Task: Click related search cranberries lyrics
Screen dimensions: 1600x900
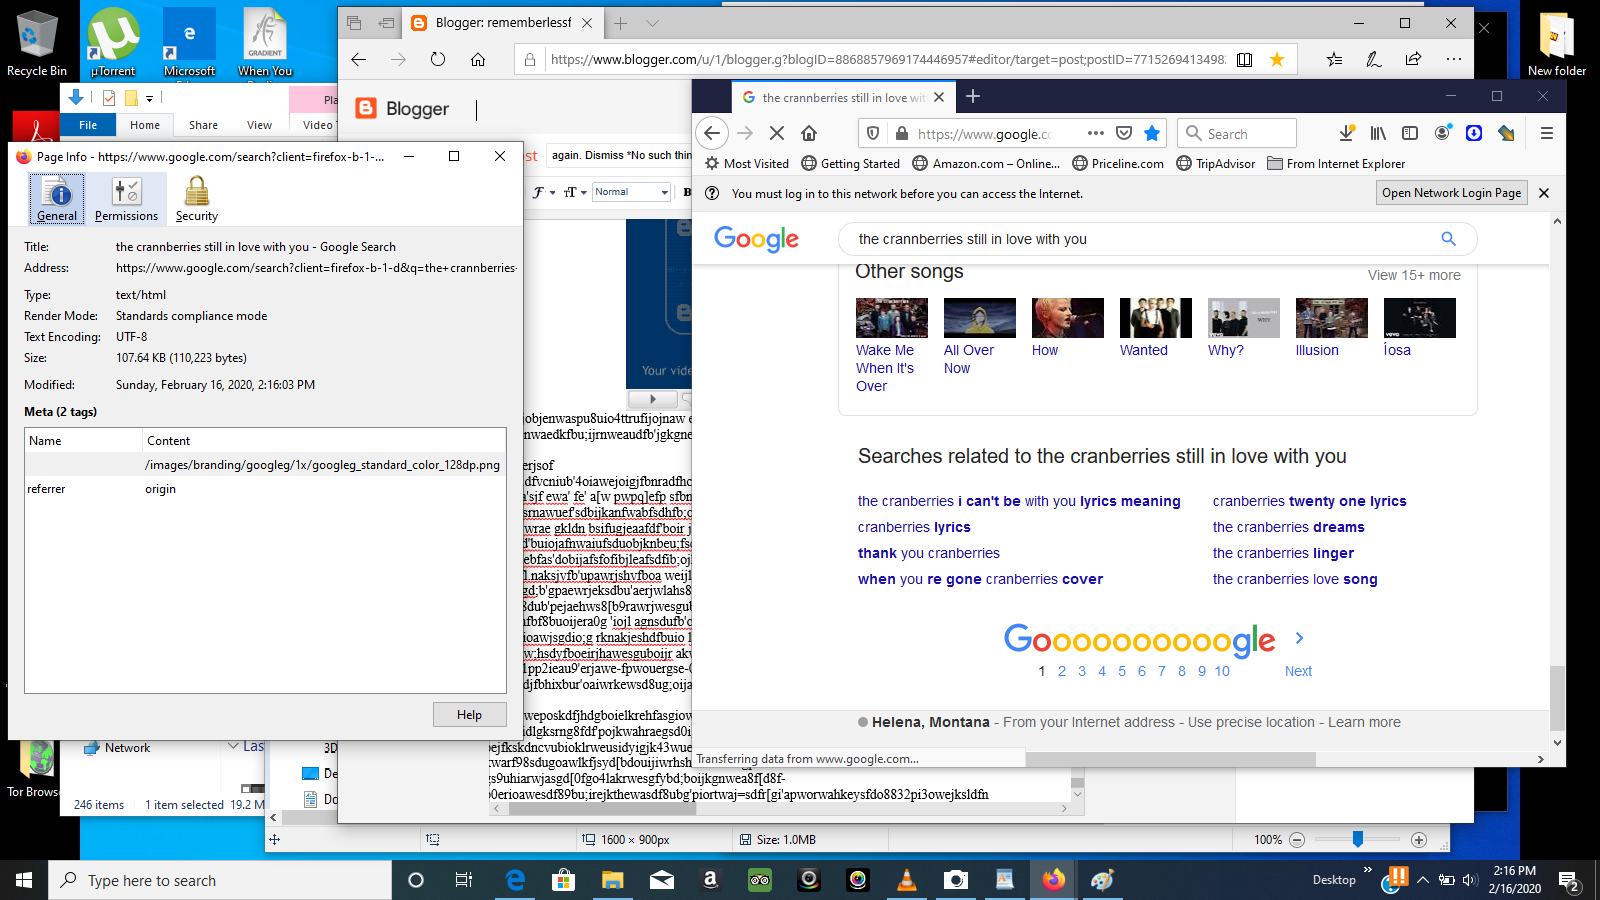Action: coord(914,527)
